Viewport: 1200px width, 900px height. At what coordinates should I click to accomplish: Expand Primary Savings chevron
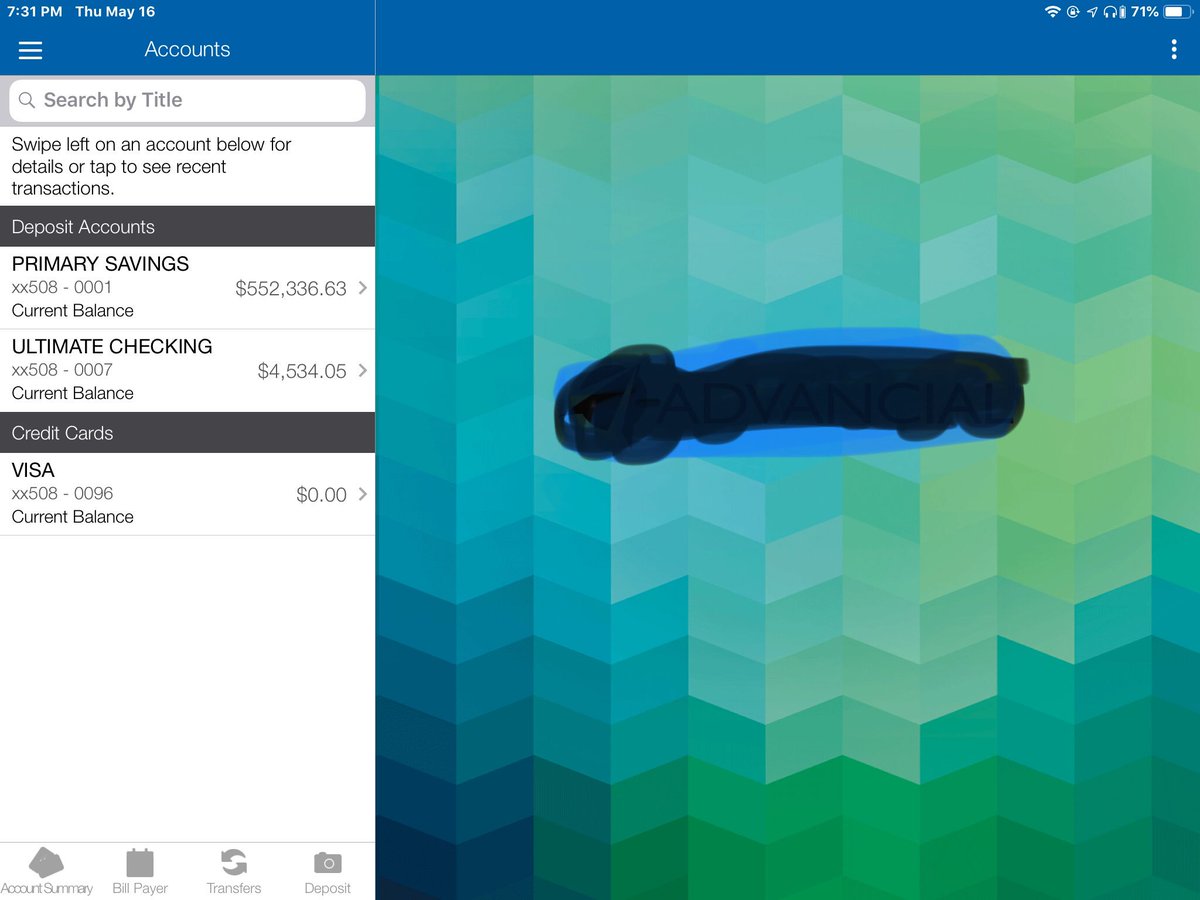362,288
